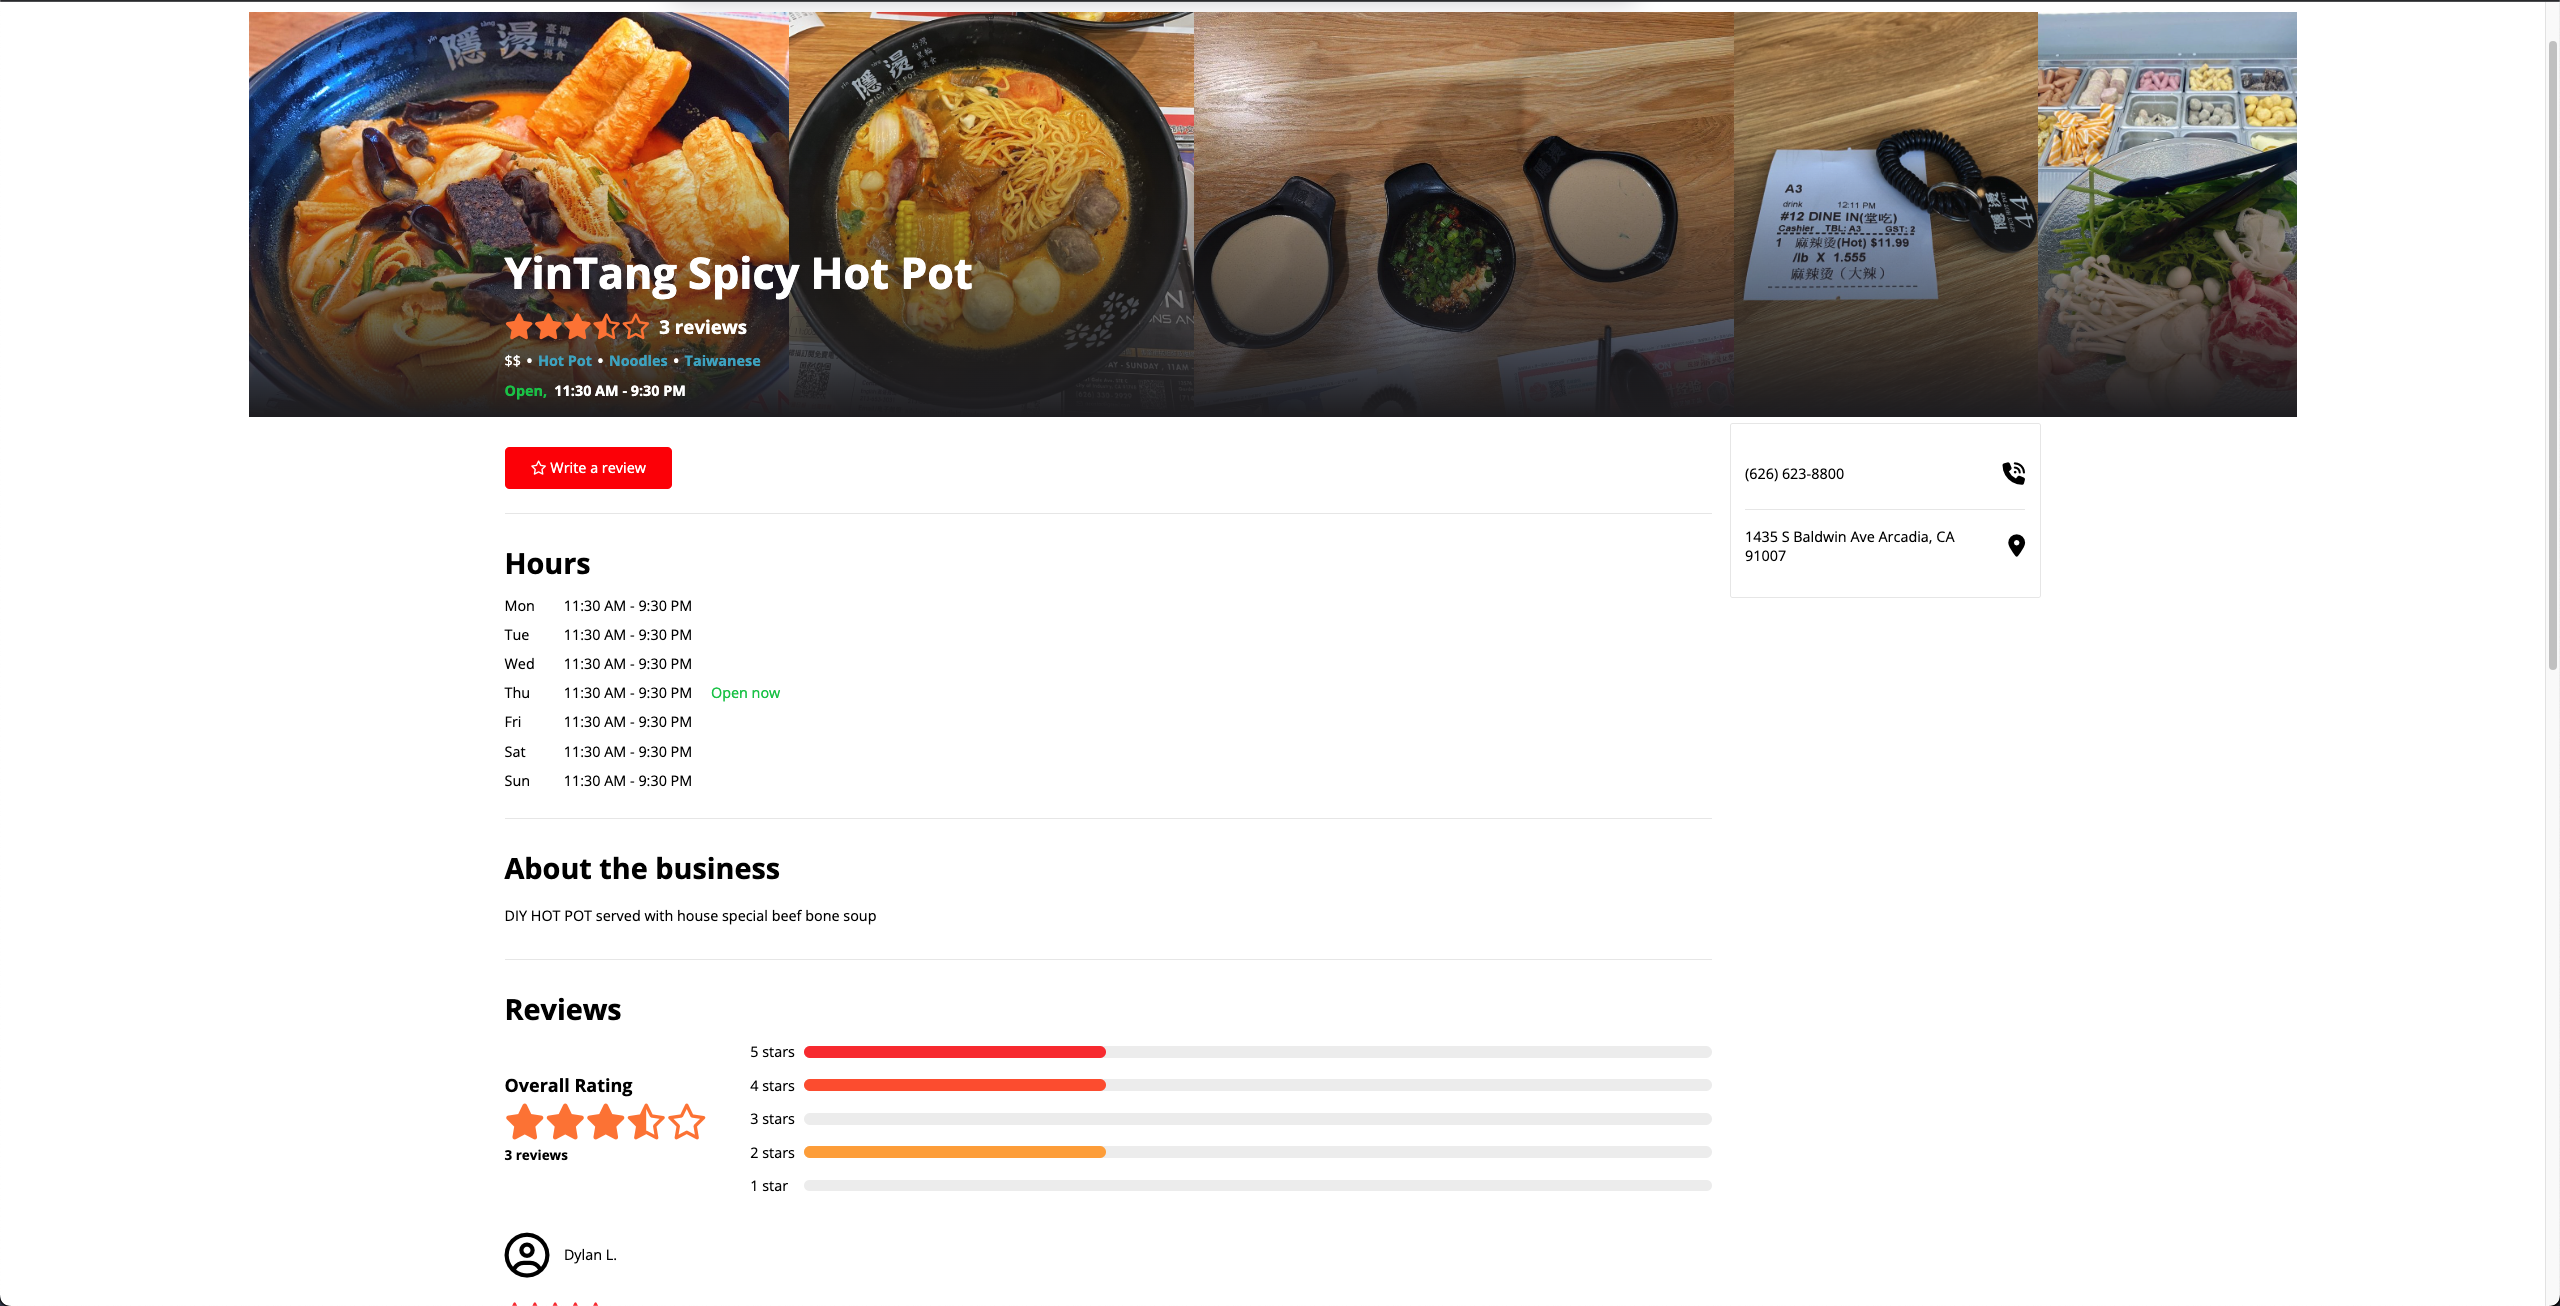Expand today's hours next to Open
Image resolution: width=2560 pixels, height=1306 pixels.
tap(618, 390)
